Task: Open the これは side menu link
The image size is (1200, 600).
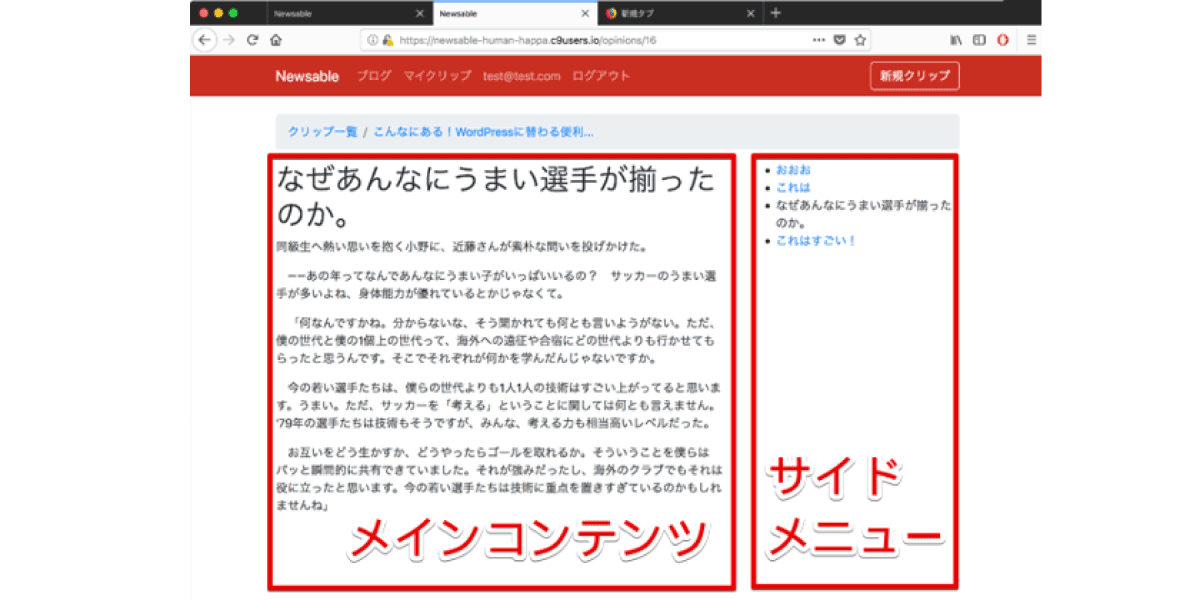Action: (x=793, y=188)
